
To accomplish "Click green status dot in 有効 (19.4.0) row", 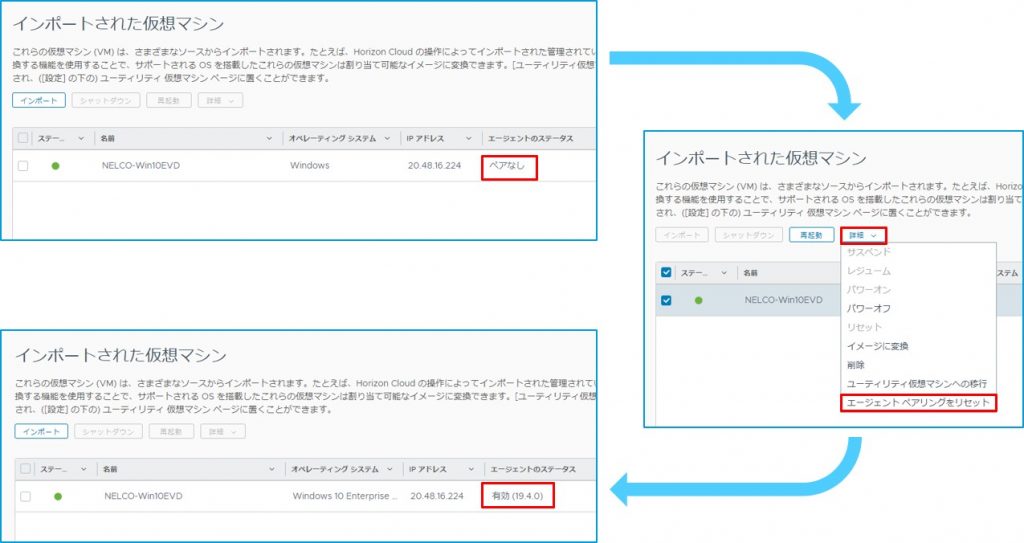I will (58, 497).
